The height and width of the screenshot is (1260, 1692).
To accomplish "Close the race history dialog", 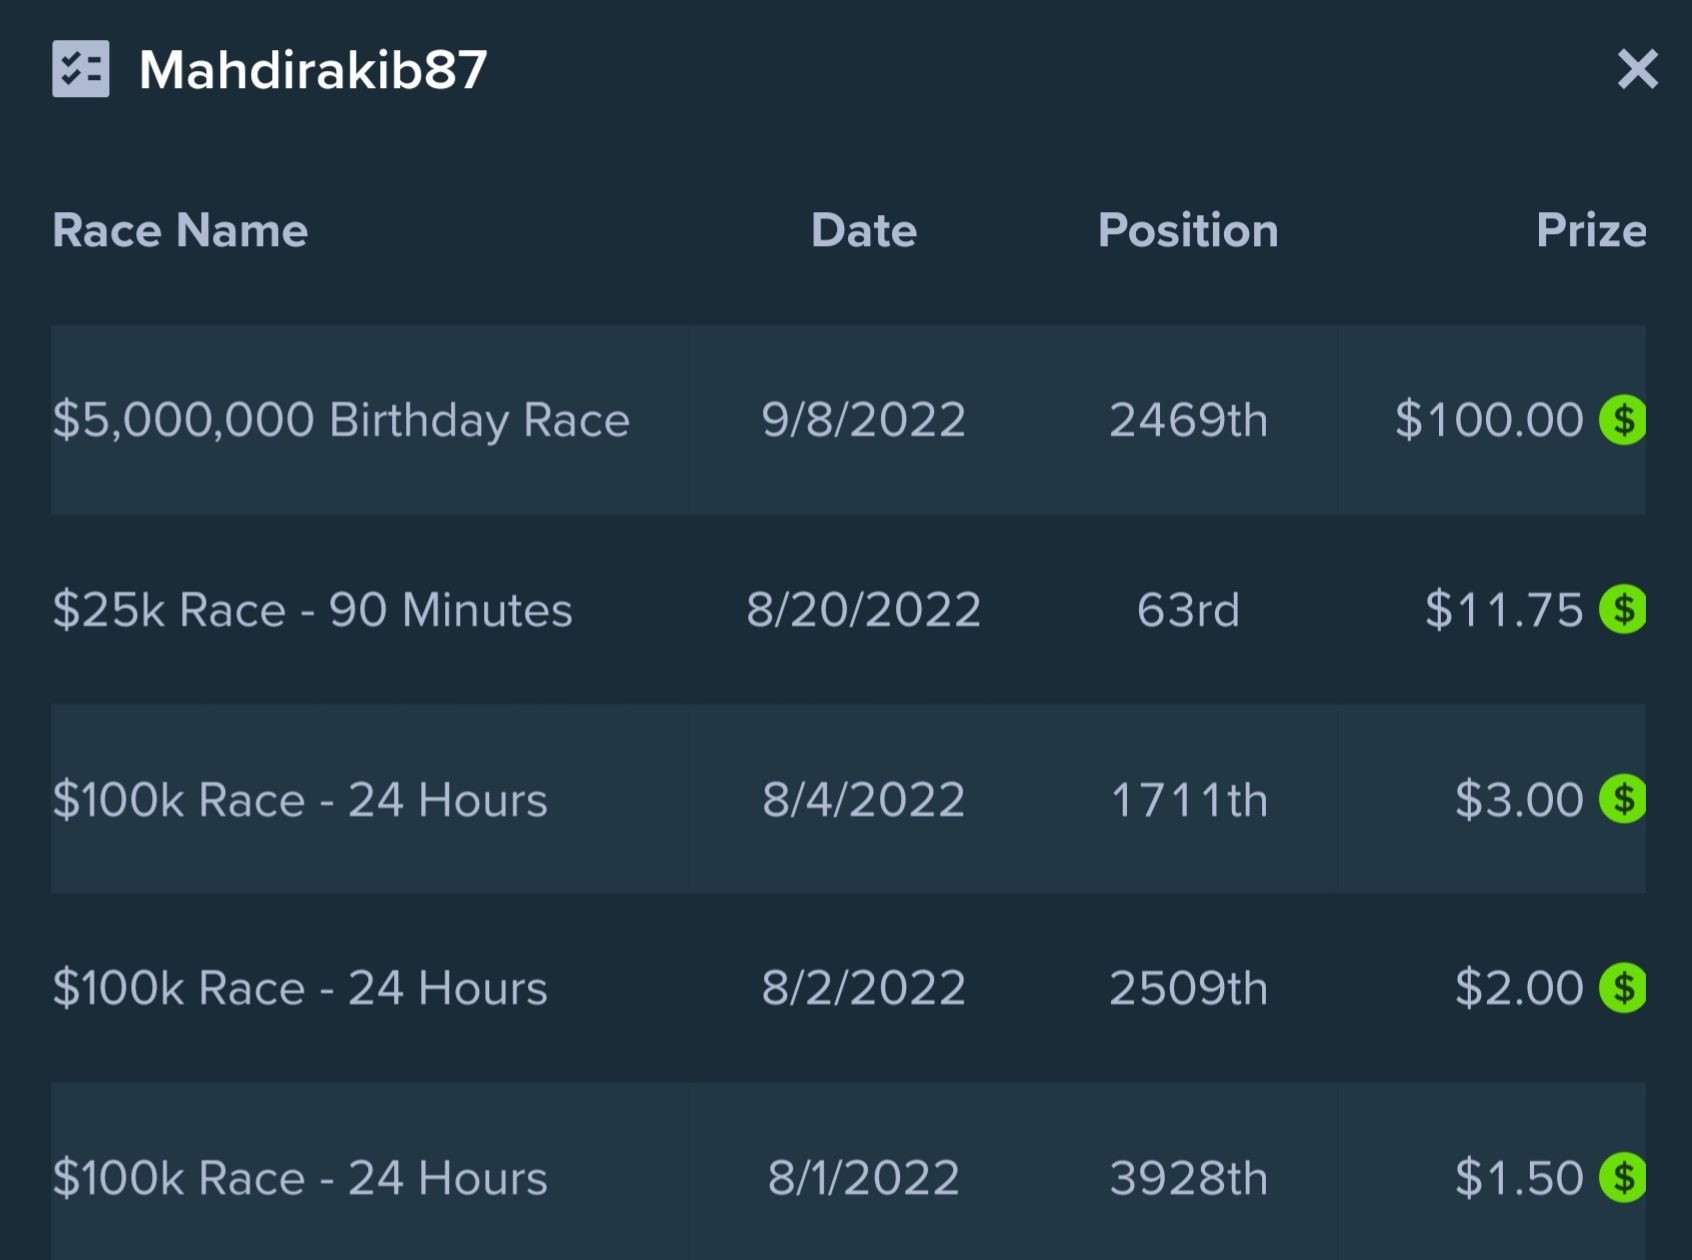I will [x=1637, y=69].
